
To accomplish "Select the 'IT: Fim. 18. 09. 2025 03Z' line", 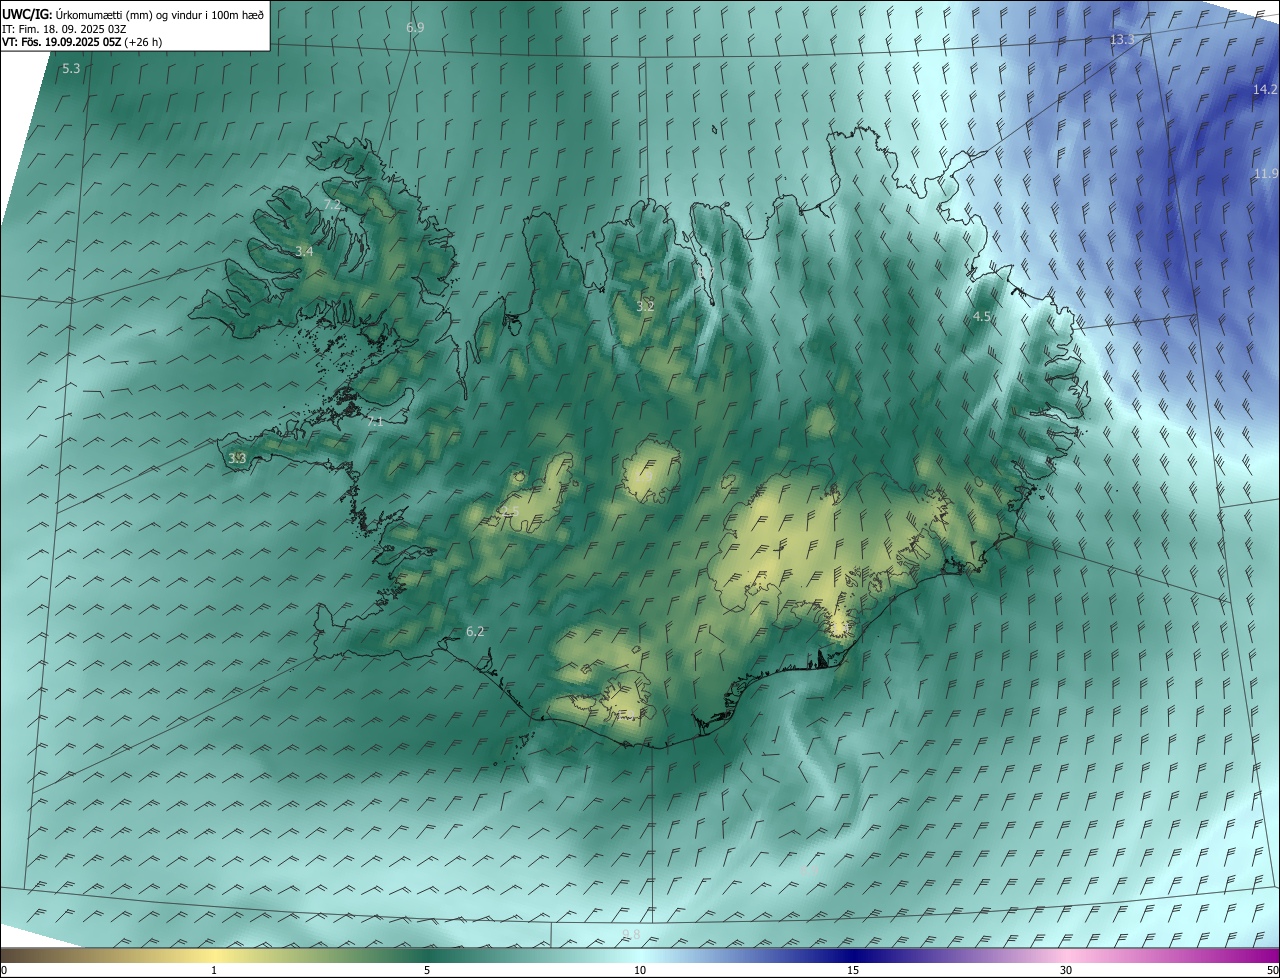I will [64, 29].
